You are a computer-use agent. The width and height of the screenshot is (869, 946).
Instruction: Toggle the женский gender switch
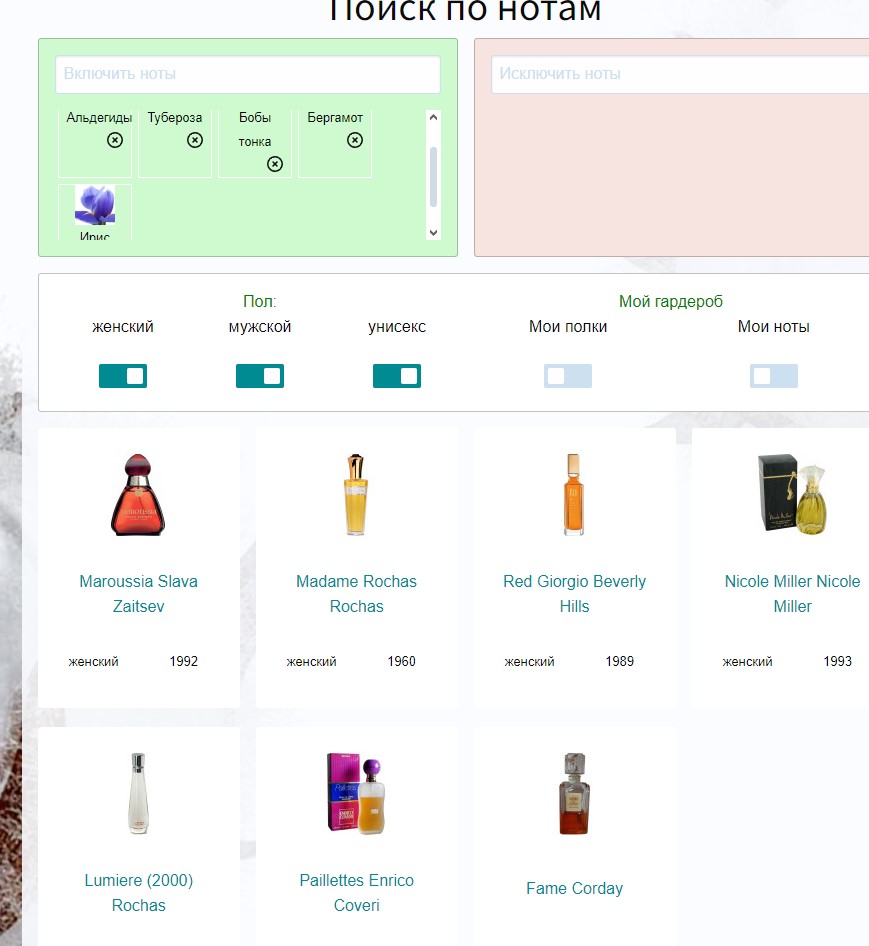tap(123, 376)
